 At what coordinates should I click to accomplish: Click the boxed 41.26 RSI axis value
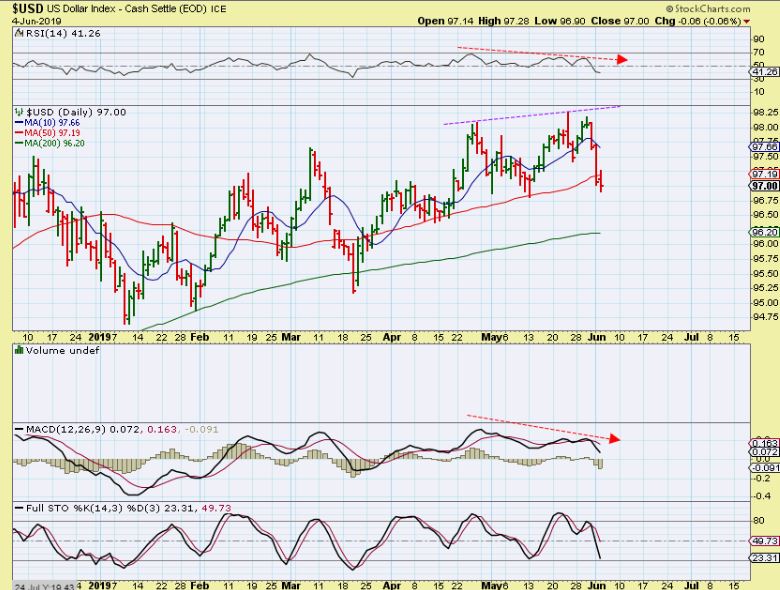764,72
